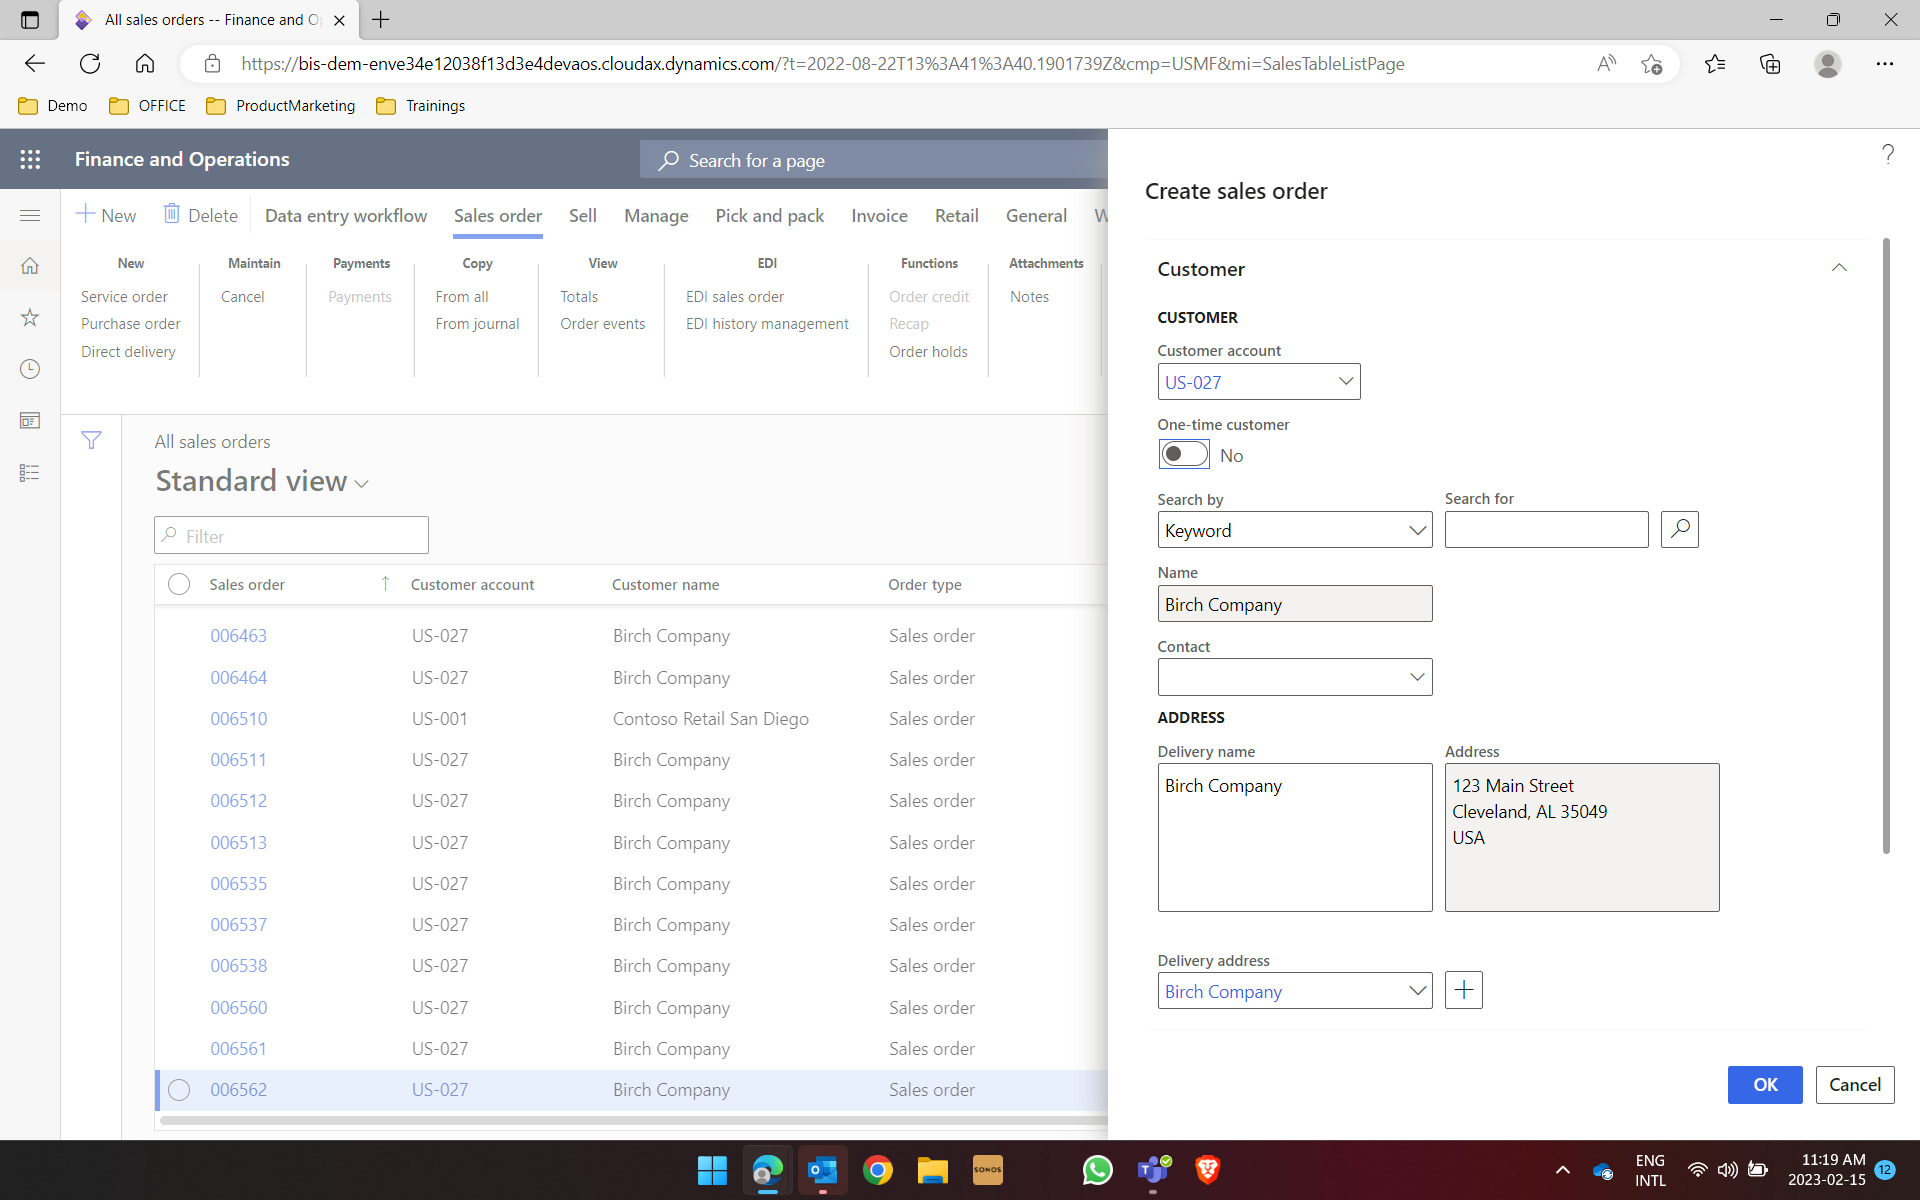Screen dimensions: 1920x1200
Task: Open Microsoft Teams from the taskbar
Action: pos(1153,1170)
